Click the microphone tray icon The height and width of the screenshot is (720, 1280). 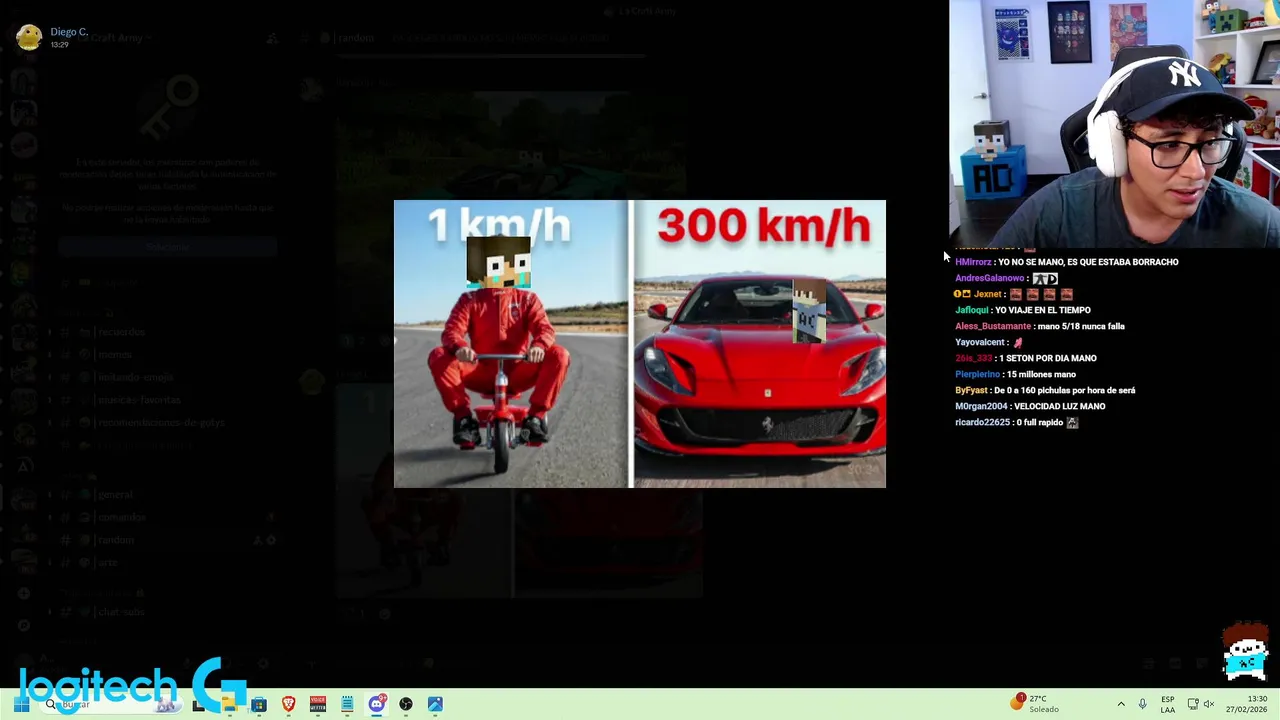click(x=1142, y=704)
